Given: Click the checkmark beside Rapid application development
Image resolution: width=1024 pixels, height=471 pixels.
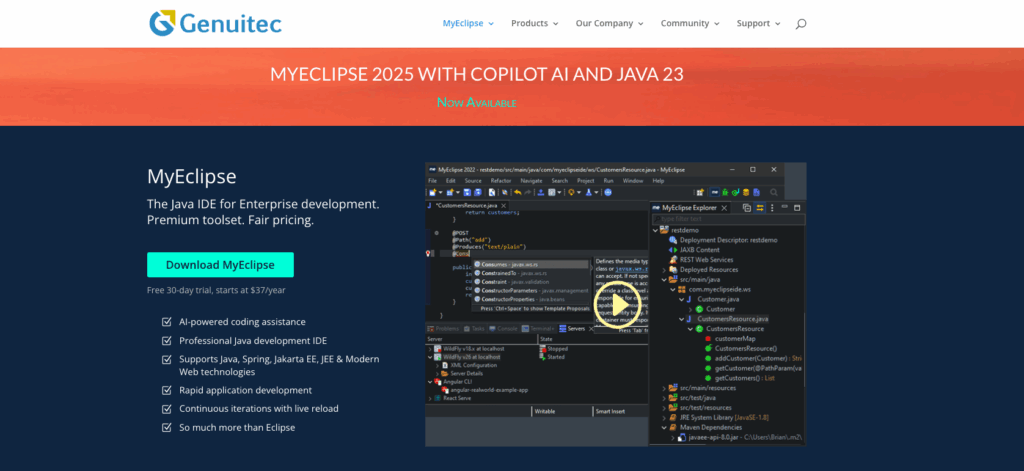Looking at the screenshot, I should pos(166,390).
